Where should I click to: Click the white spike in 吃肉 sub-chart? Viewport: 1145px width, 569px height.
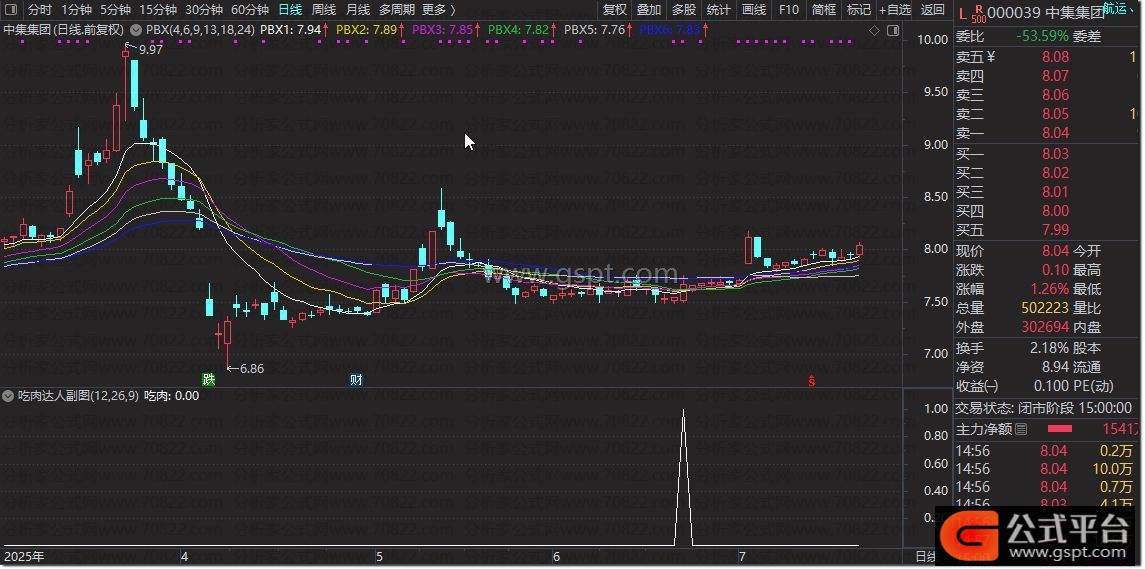point(683,478)
